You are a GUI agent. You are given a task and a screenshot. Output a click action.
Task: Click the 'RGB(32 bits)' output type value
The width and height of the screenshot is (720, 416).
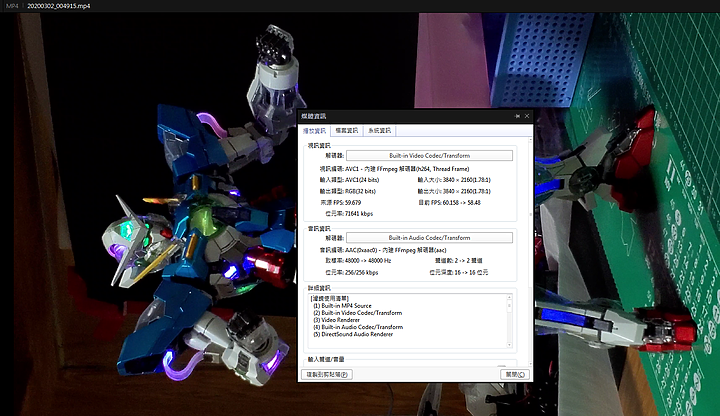tap(360, 191)
